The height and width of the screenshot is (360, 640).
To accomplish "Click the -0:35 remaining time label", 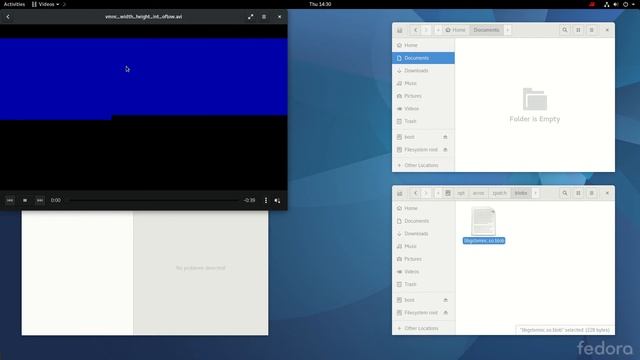I will tap(249, 200).
